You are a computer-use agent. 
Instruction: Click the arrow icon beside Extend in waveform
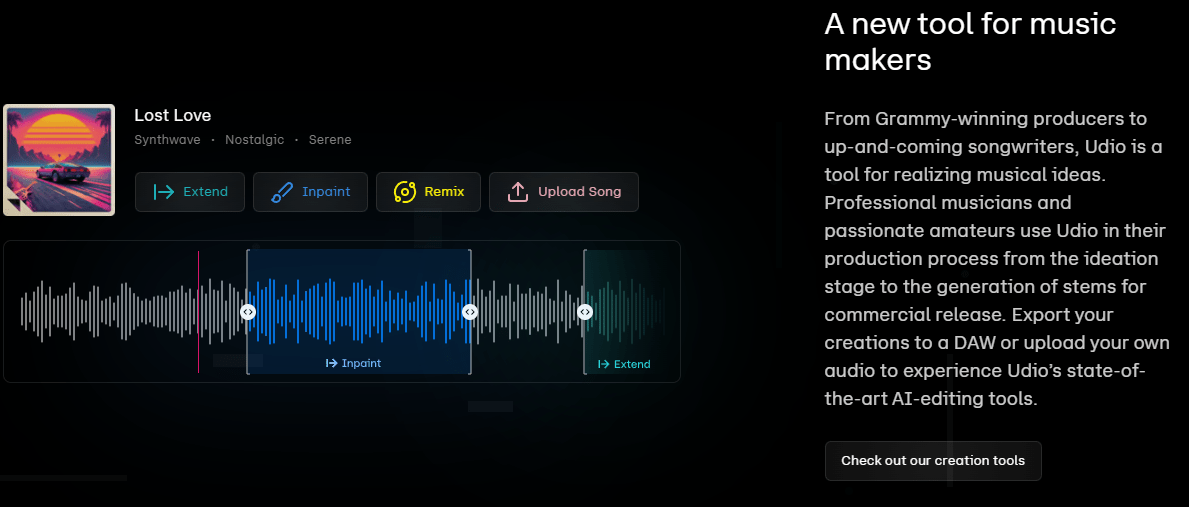(604, 364)
